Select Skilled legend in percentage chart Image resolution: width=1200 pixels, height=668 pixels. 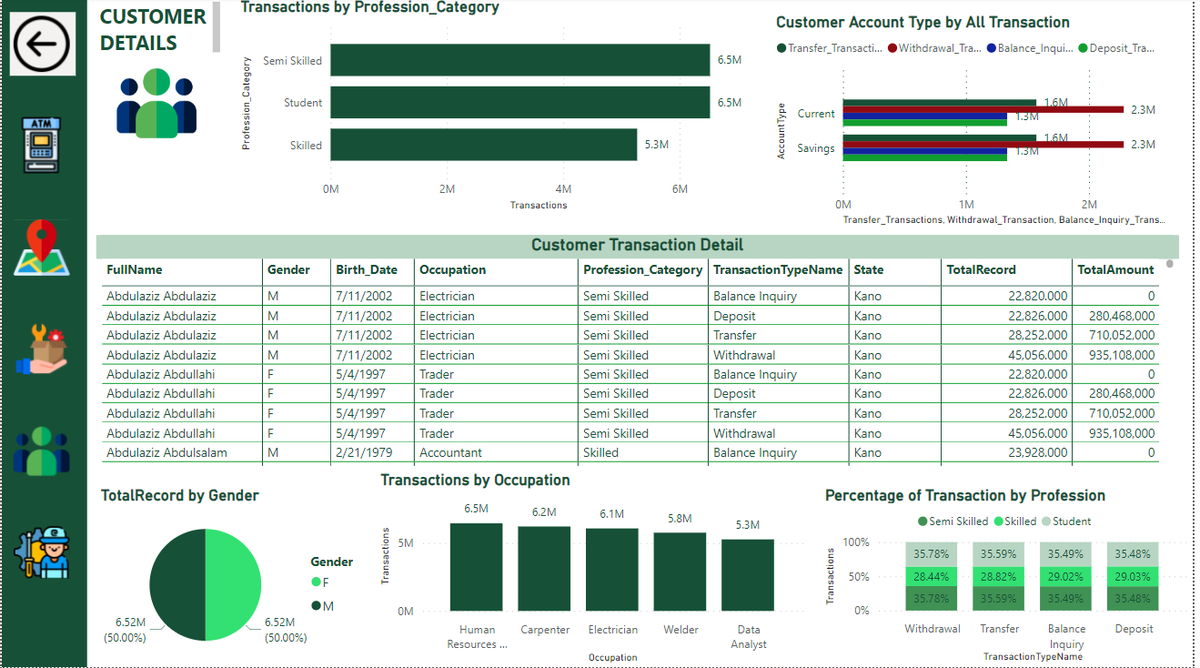click(x=1014, y=521)
